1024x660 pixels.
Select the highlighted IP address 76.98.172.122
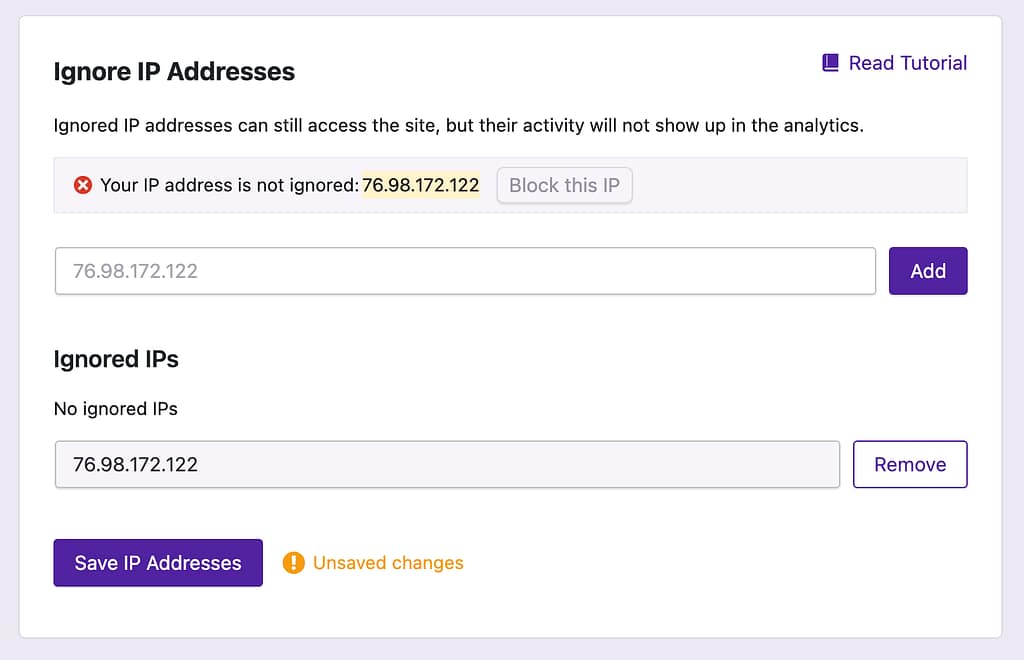click(x=420, y=185)
